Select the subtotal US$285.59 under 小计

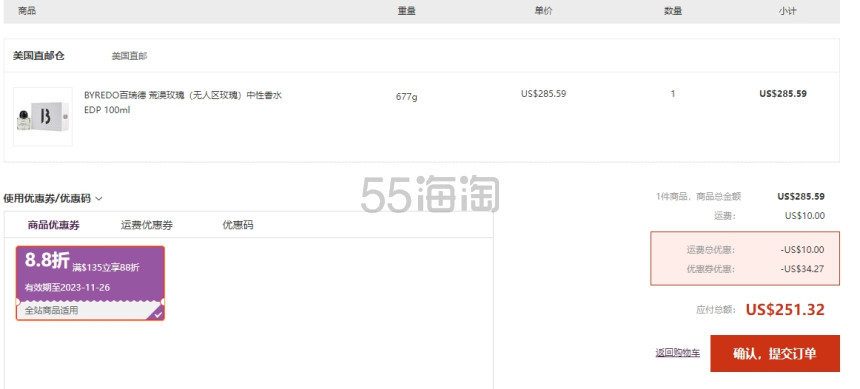(x=783, y=93)
